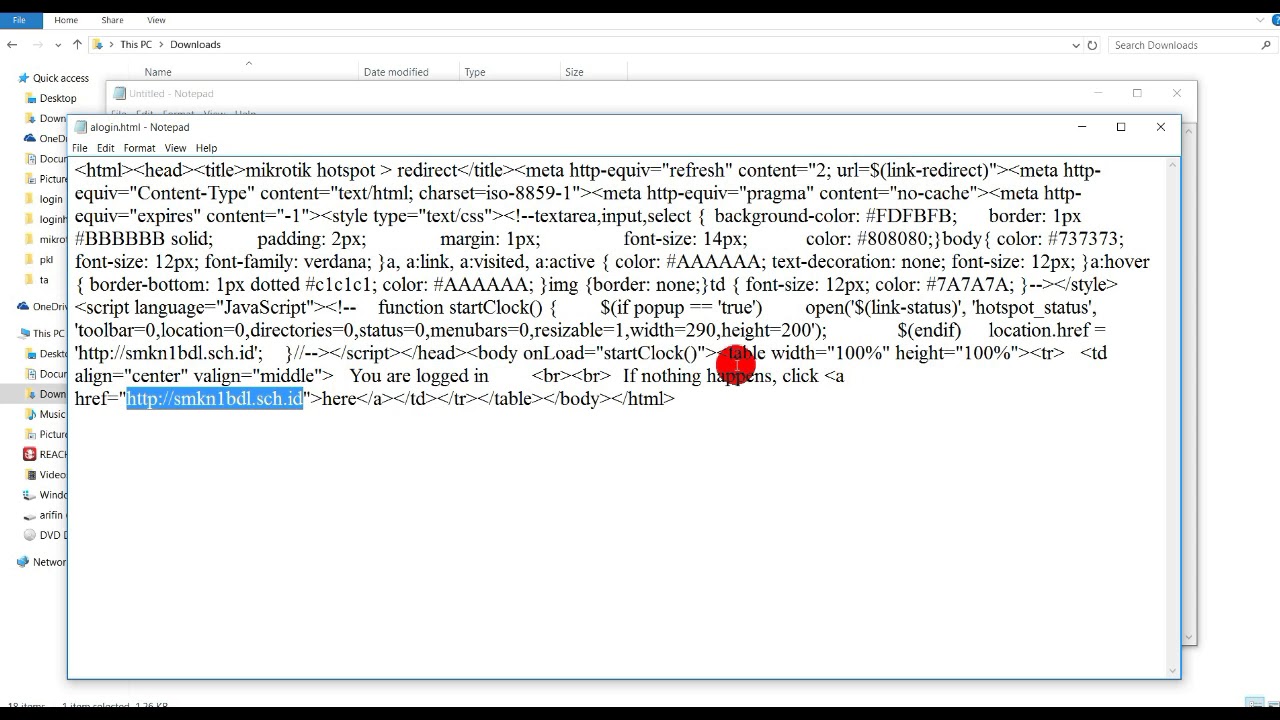Open the ta folder in Quick access

[x=44, y=280]
